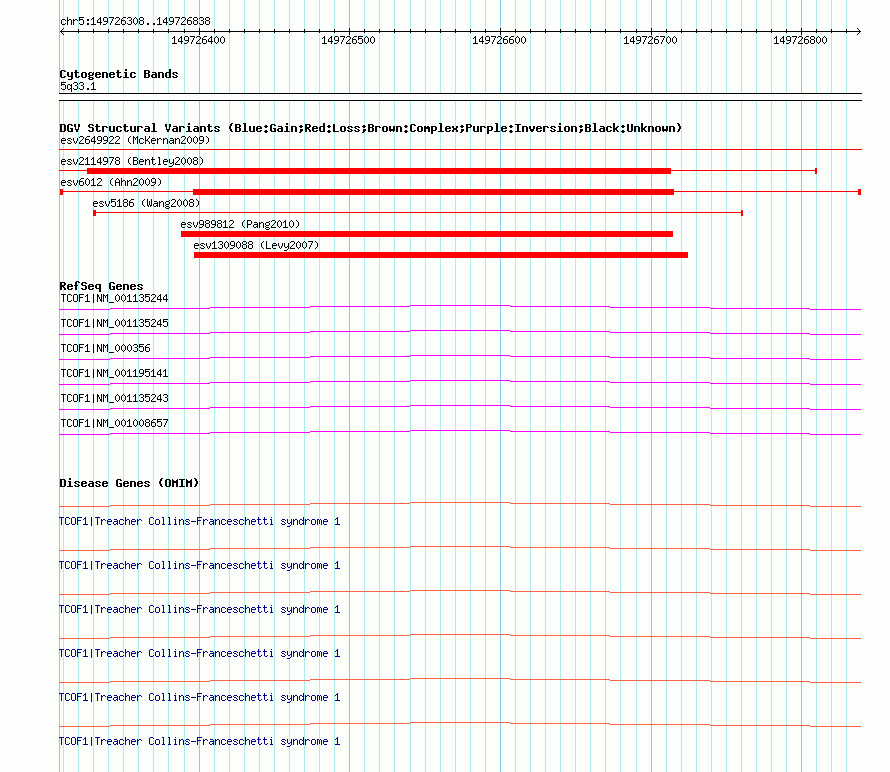Click the 149726400 ruler position label

pos(198,40)
